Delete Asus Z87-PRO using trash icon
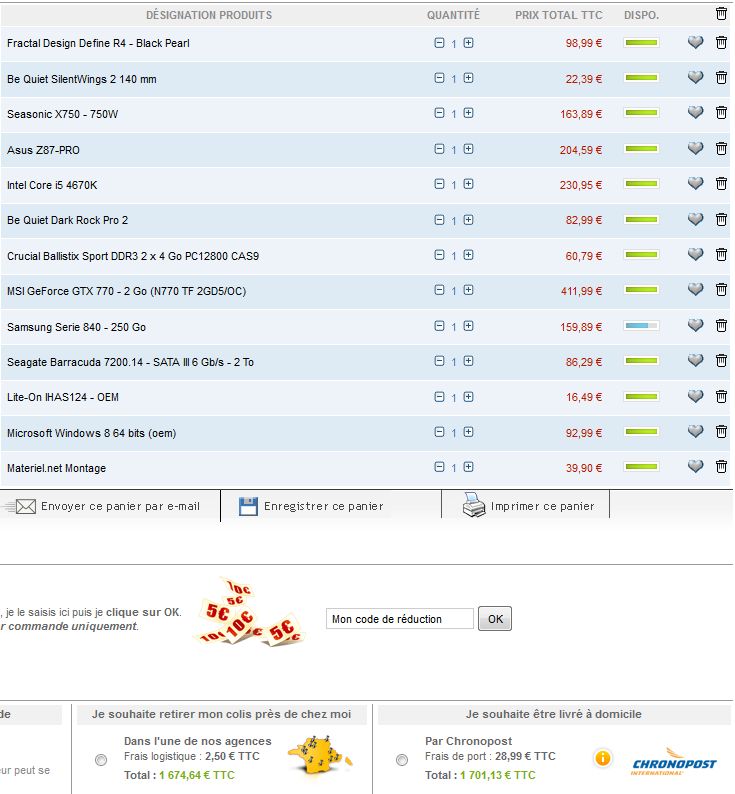735x794 pixels. pos(721,148)
